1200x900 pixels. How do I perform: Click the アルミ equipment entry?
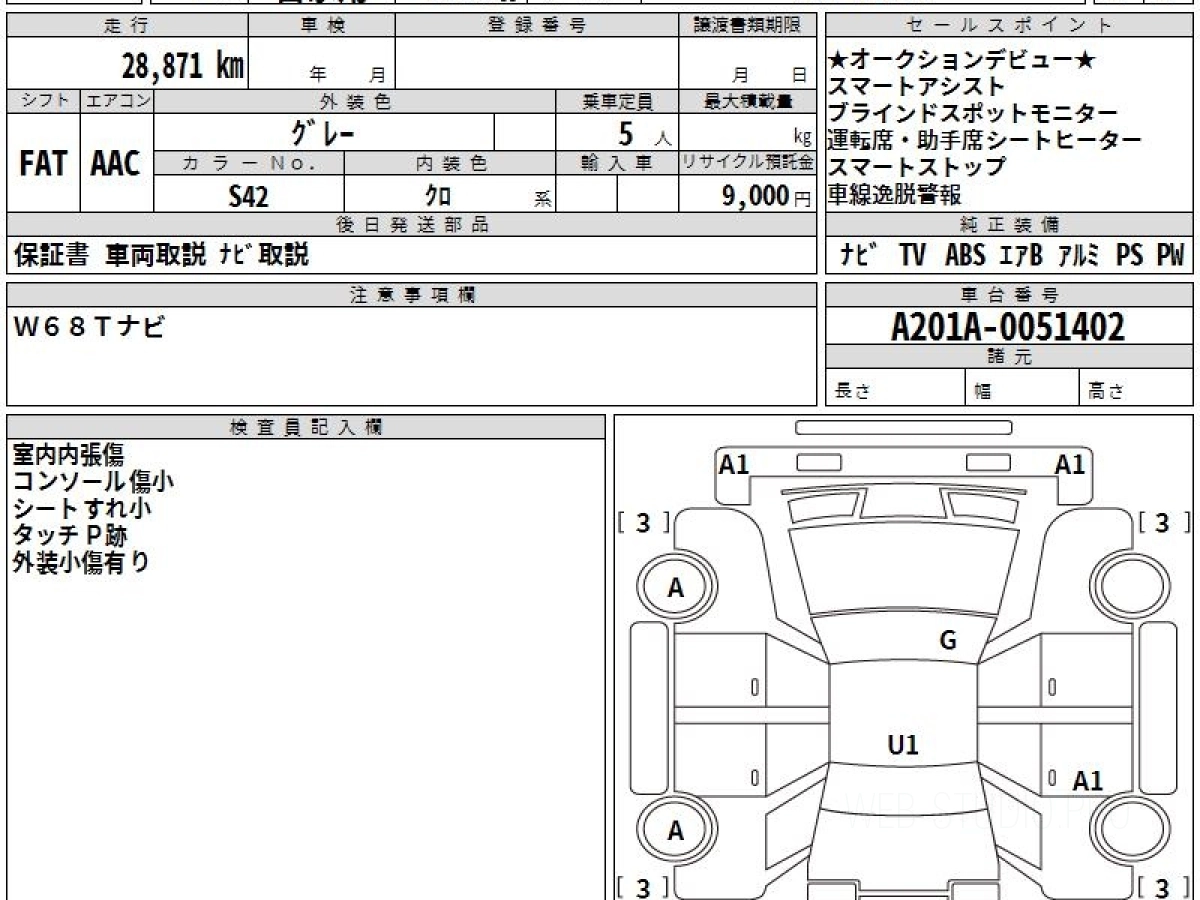pos(1080,255)
